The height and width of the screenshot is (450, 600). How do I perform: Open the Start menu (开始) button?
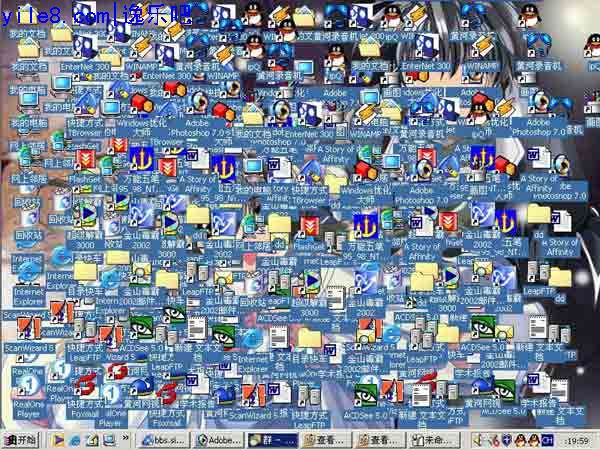22,439
